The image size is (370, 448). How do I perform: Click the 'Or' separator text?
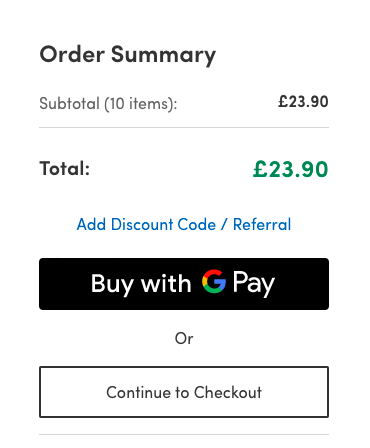coord(184,339)
